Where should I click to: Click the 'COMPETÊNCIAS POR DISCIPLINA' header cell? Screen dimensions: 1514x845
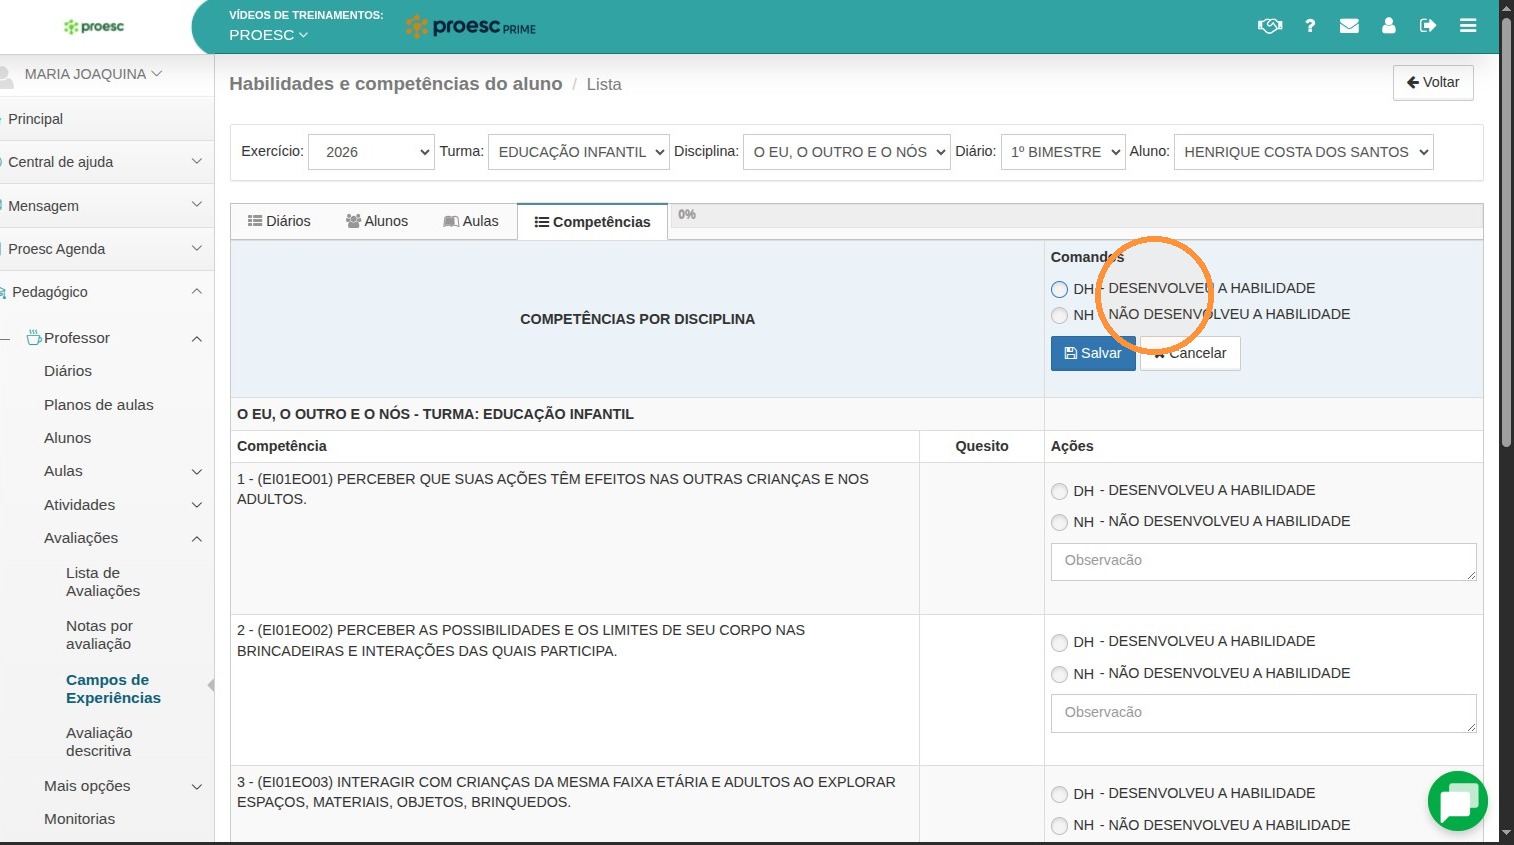(x=637, y=319)
